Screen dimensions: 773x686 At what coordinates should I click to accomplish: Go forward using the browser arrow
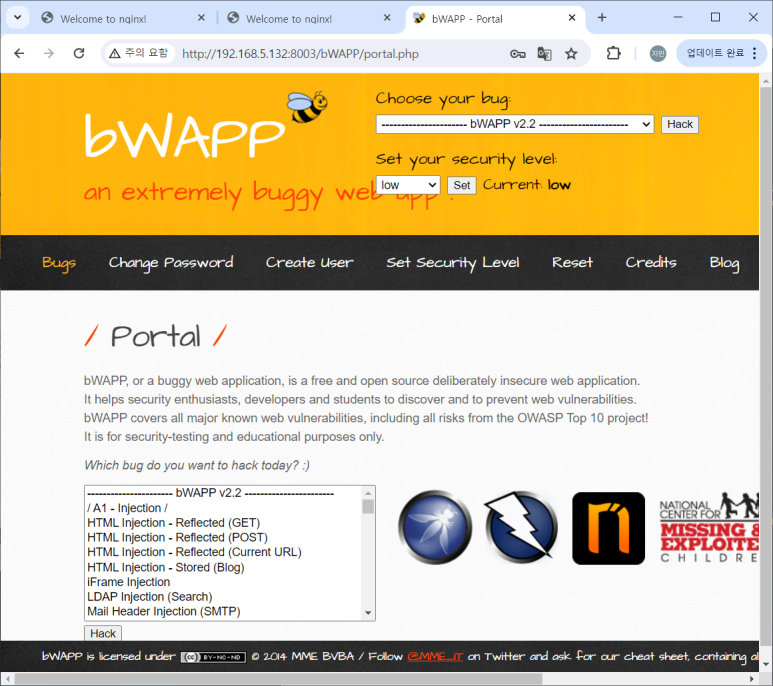coord(49,53)
